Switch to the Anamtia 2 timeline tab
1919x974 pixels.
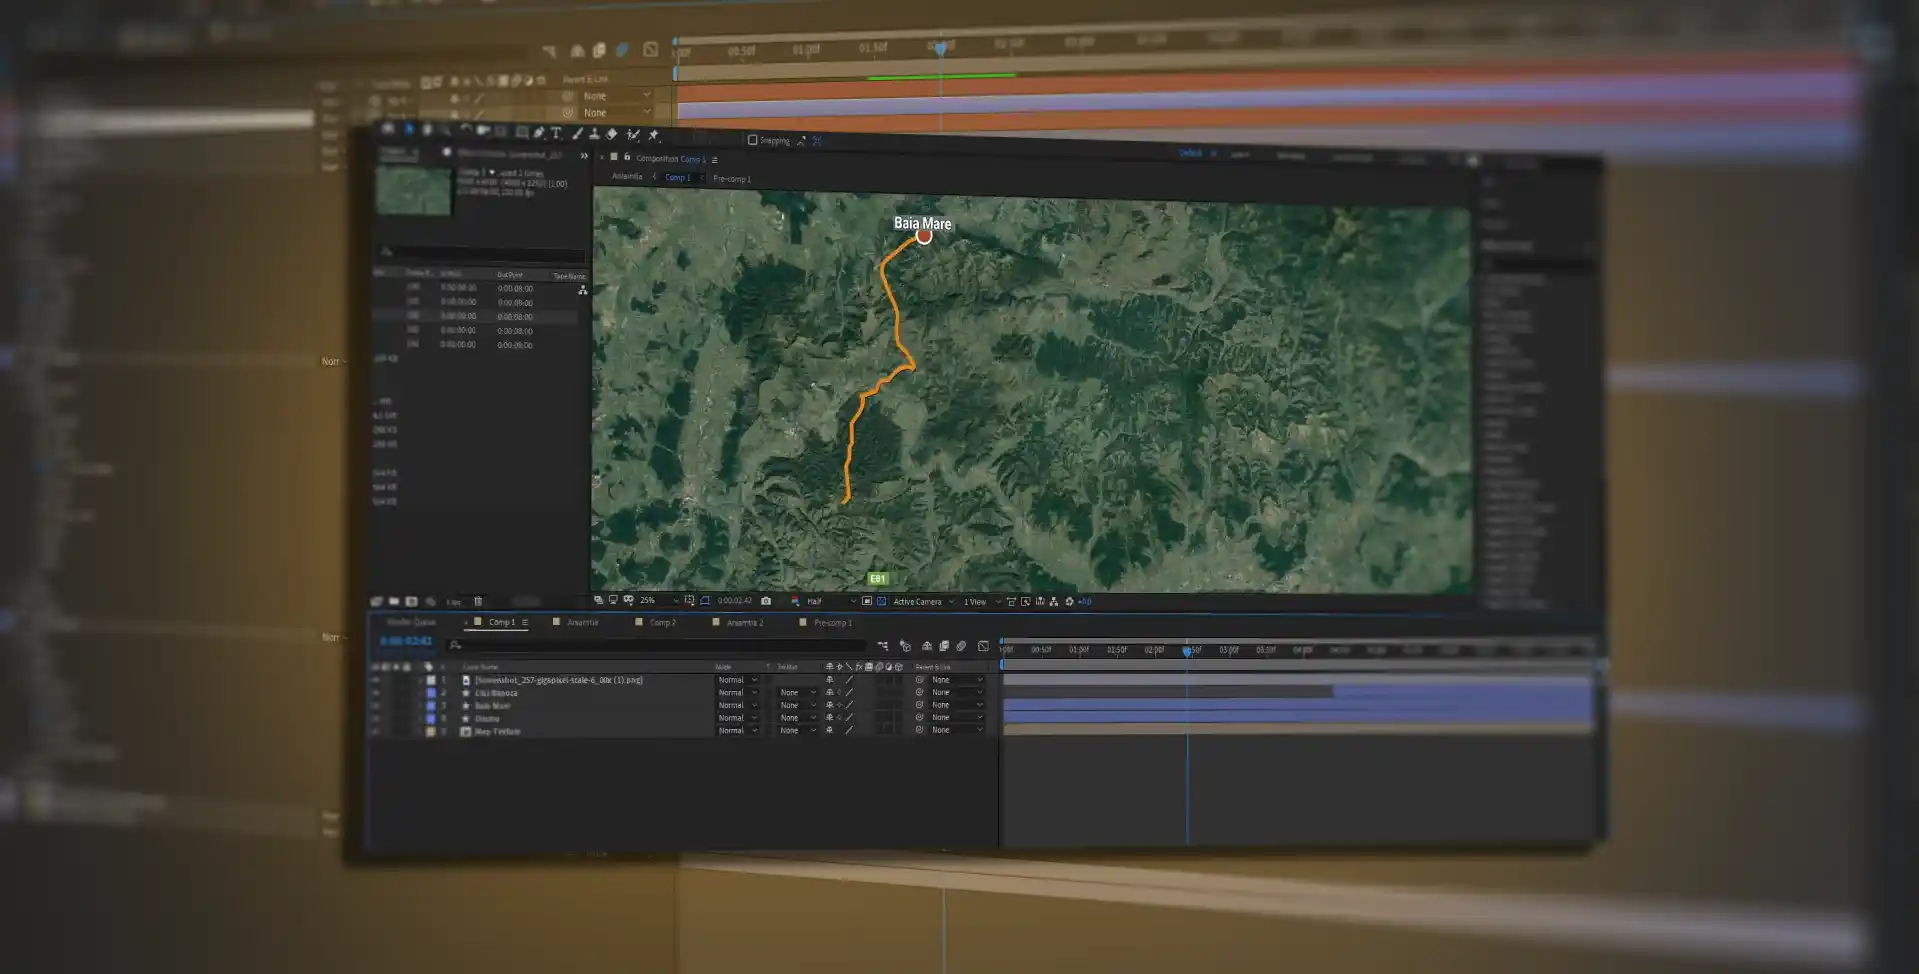pos(745,622)
